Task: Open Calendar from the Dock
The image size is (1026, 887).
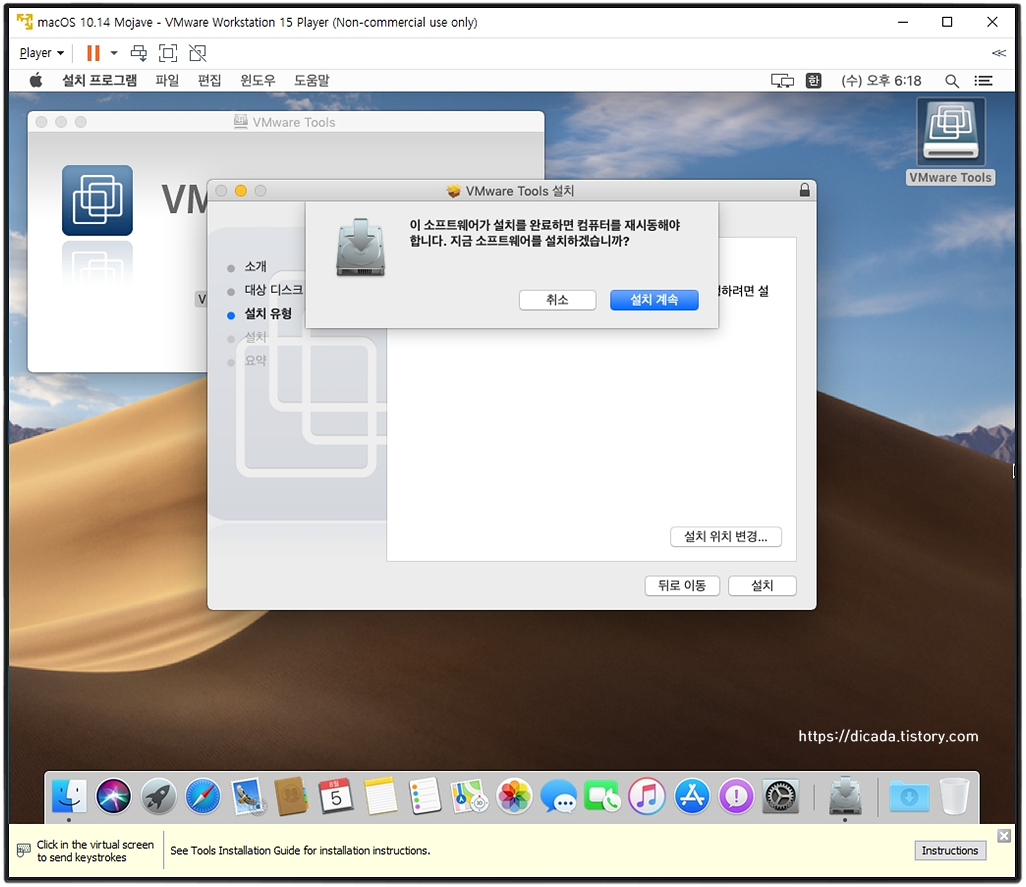Action: point(336,796)
